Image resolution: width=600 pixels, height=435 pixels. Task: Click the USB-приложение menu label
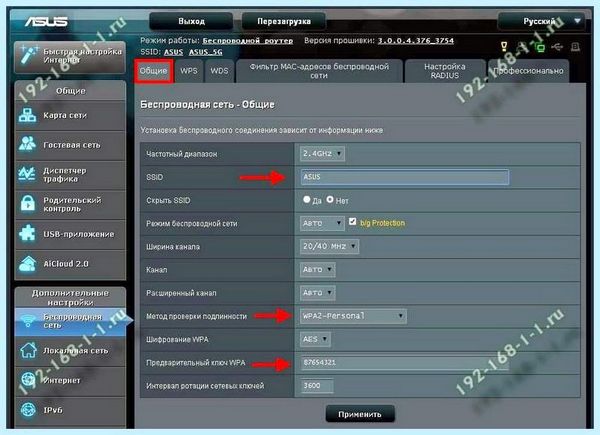point(78,234)
